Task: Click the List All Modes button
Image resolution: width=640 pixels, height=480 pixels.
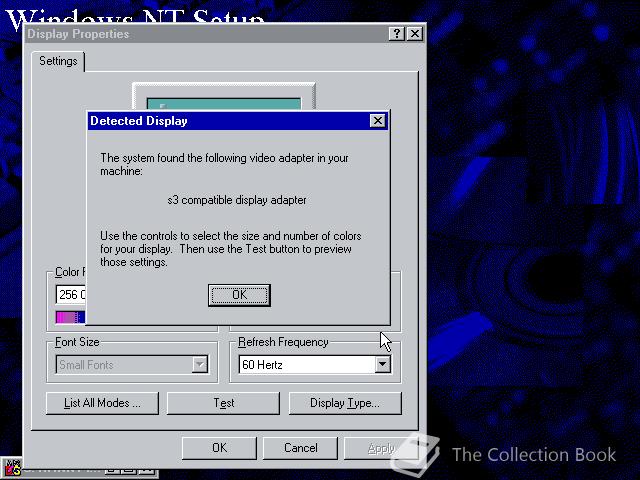Action: (102, 403)
